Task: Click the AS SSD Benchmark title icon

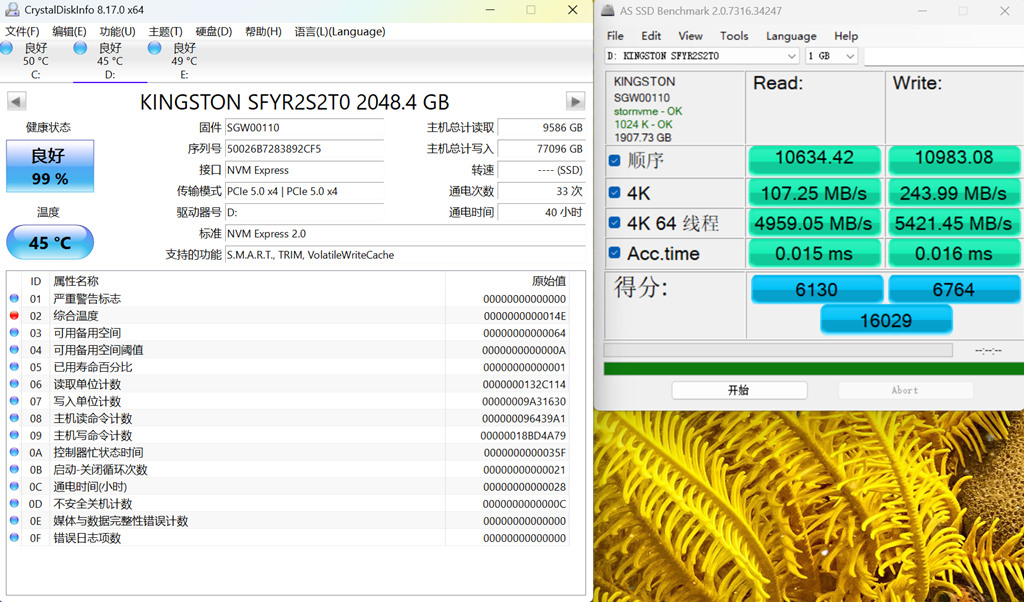Action: 607,11
